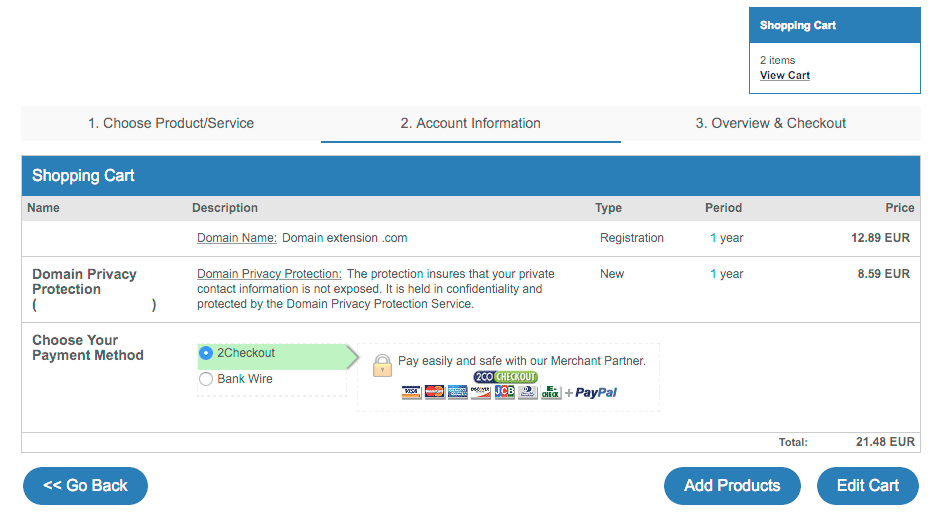Click the Diners Club card icon
This screenshot has height=513, width=944.
(x=528, y=392)
